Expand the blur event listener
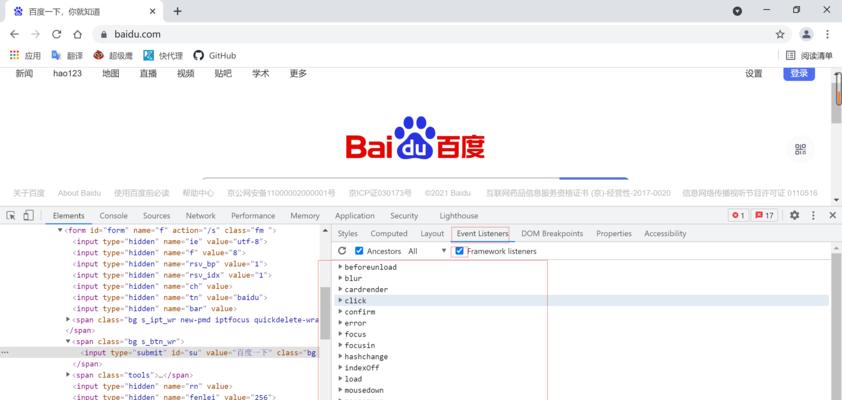 point(340,278)
